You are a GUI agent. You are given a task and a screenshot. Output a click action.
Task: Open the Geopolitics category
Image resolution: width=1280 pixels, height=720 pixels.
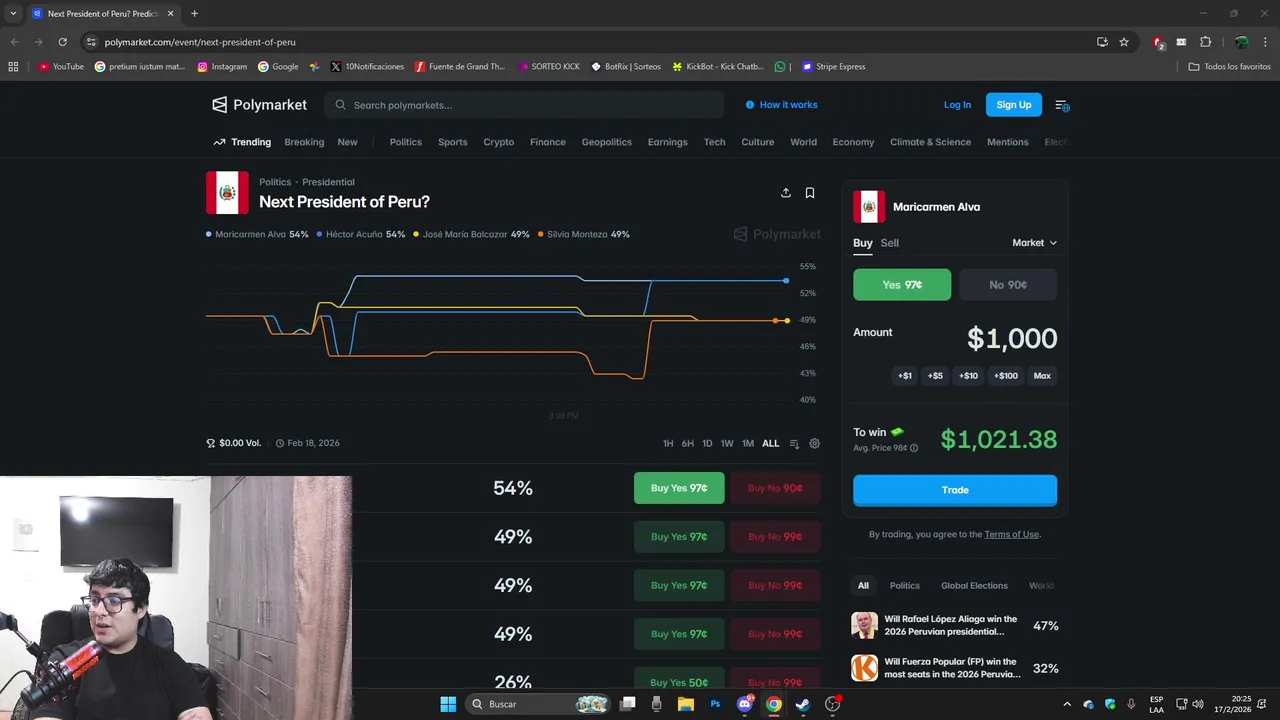pyautogui.click(x=607, y=142)
